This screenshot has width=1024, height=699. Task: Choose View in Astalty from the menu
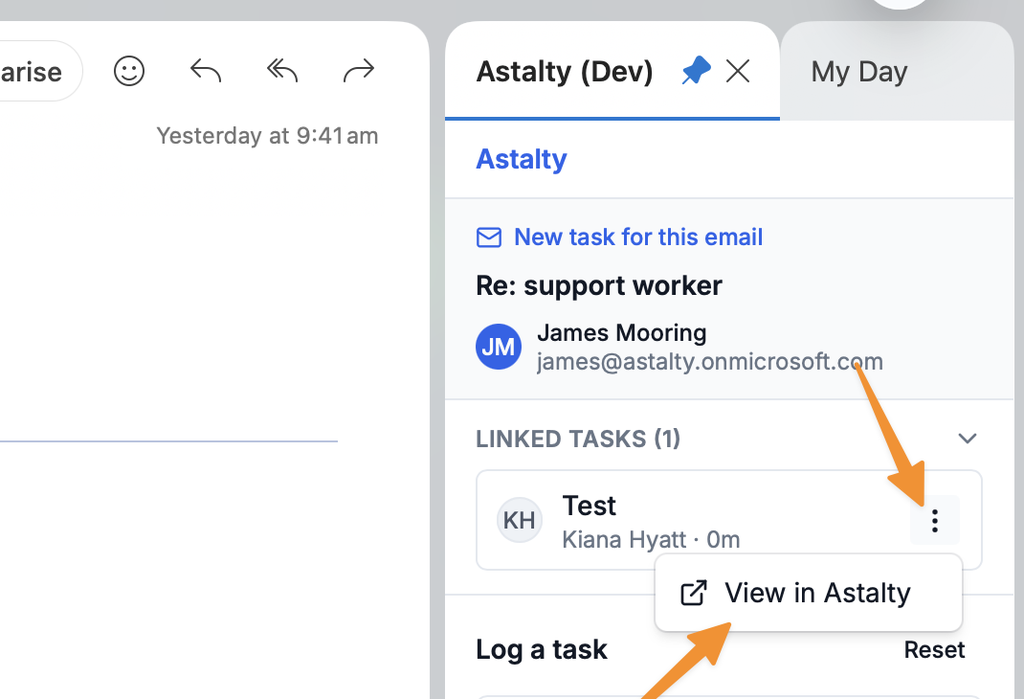click(808, 593)
